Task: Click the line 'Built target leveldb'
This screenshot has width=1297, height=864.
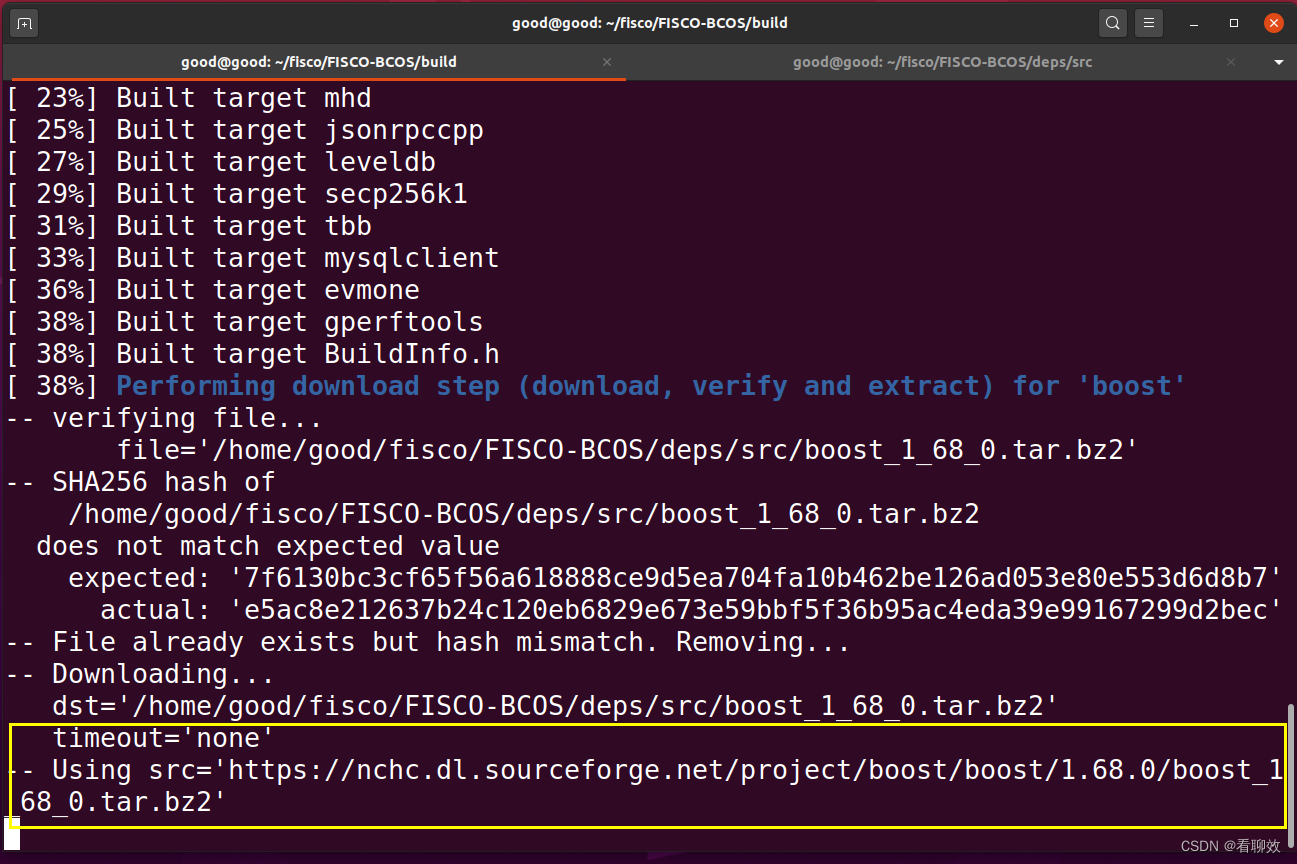Action: 221,162
